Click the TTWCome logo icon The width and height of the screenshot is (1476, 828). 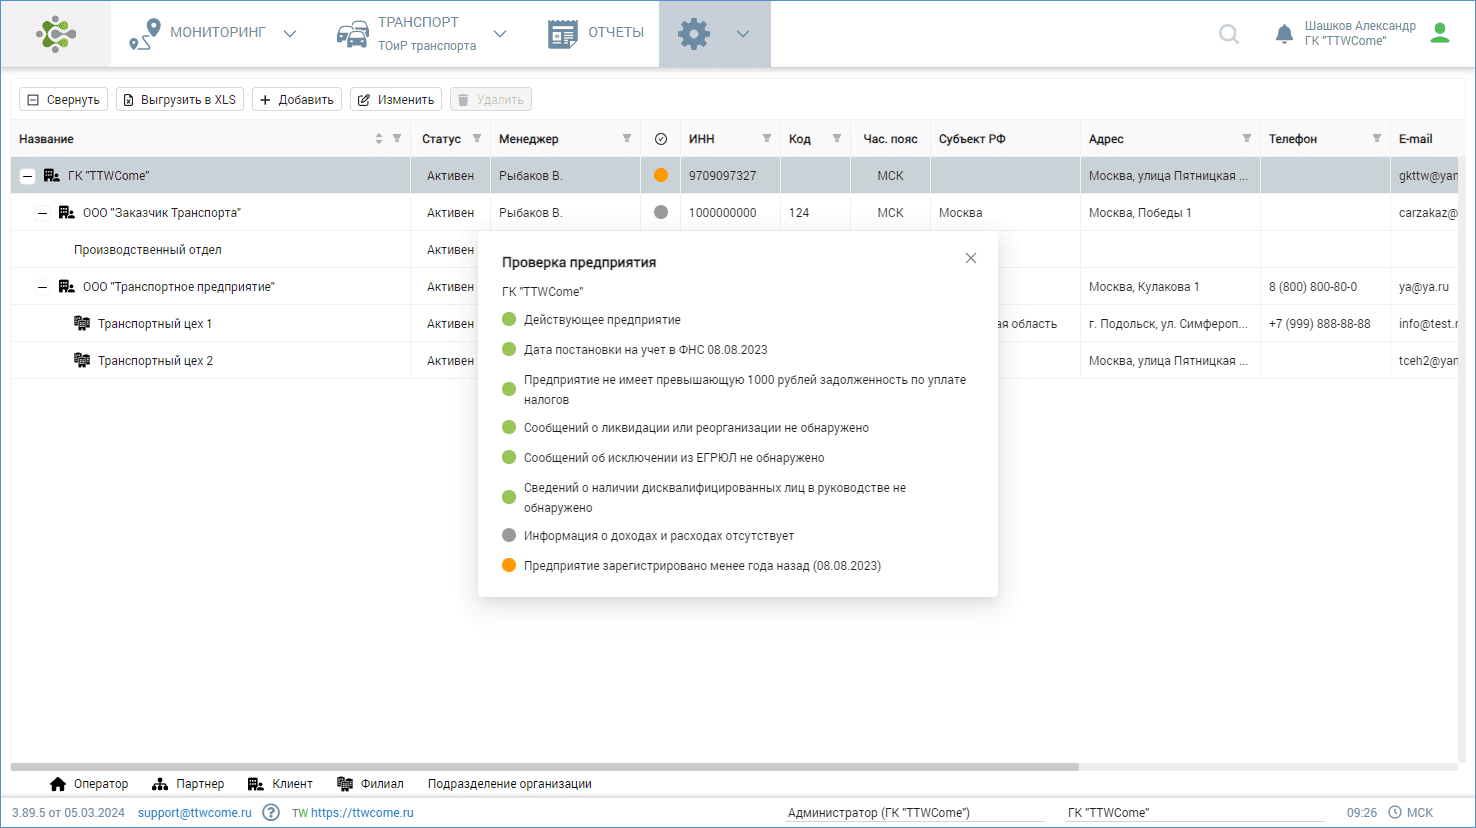[x=56, y=34]
